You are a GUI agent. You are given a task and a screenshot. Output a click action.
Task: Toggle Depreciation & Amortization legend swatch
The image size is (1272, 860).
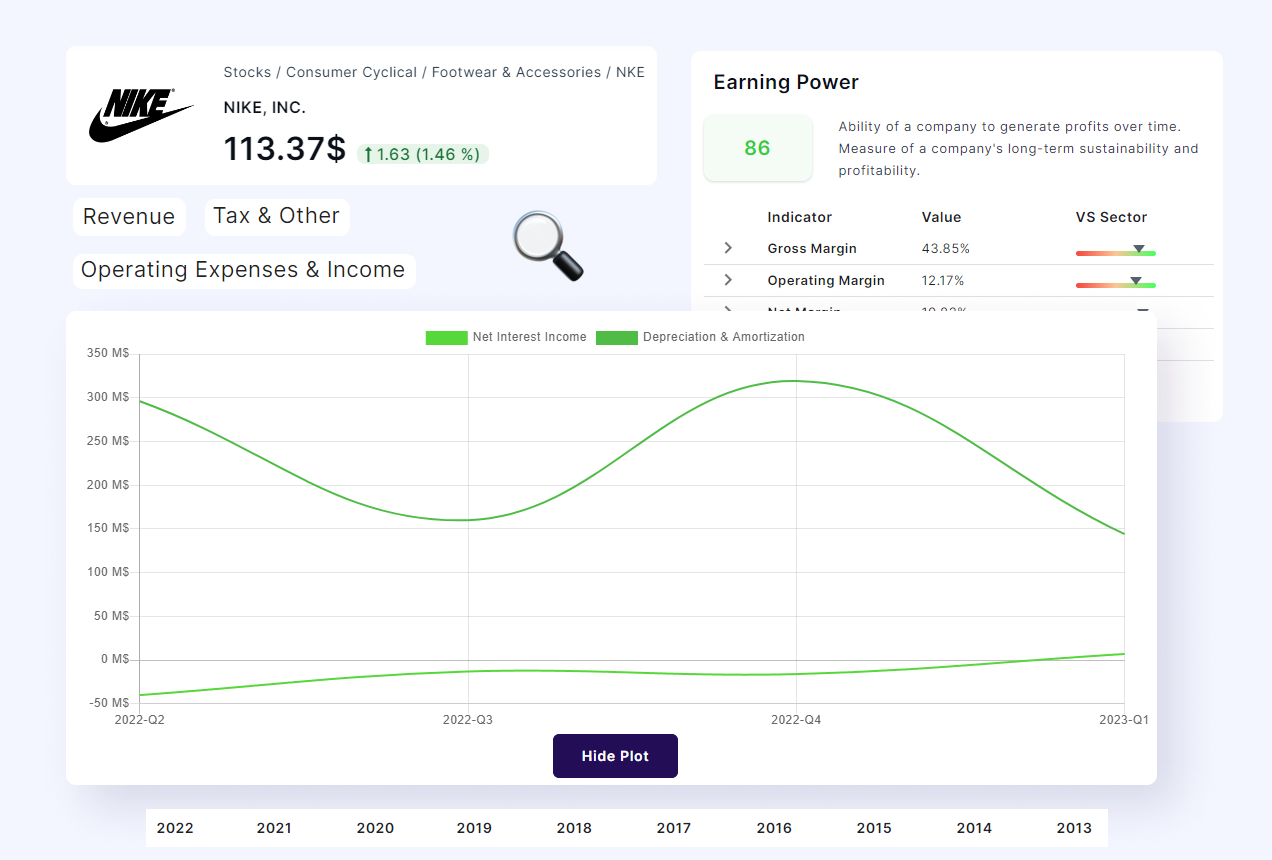coord(617,337)
